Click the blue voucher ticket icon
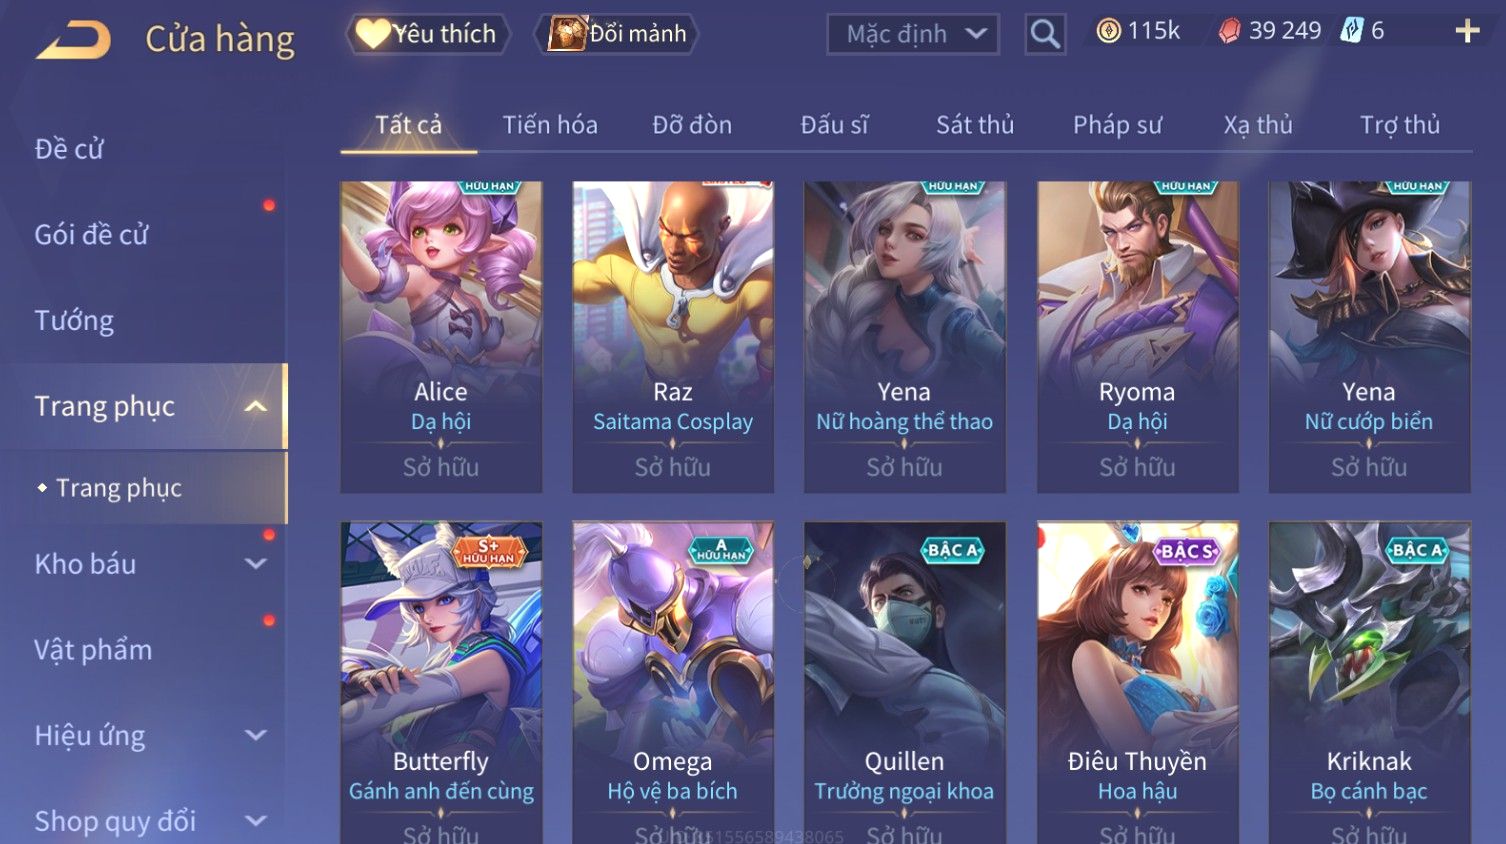Viewport: 1506px width, 844px height. (x=1352, y=31)
